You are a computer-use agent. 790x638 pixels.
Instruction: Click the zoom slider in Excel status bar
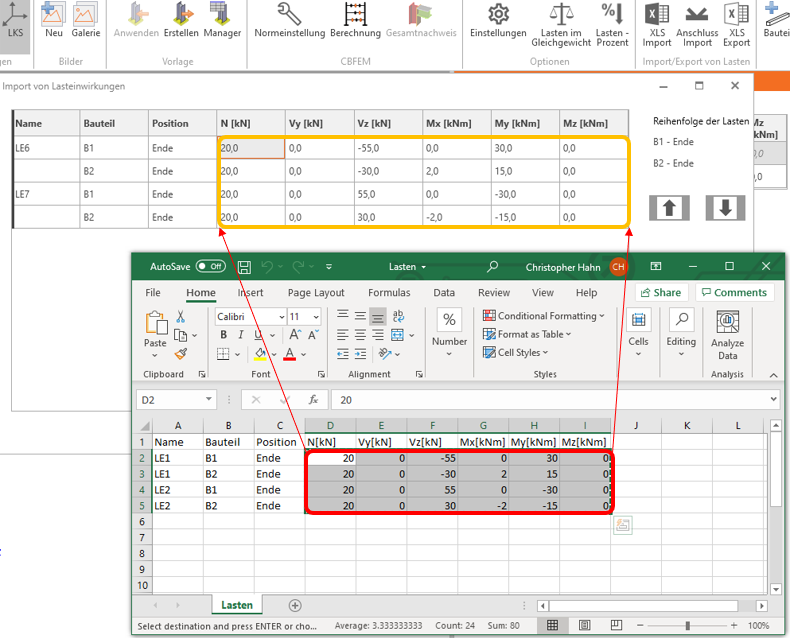tap(687, 626)
